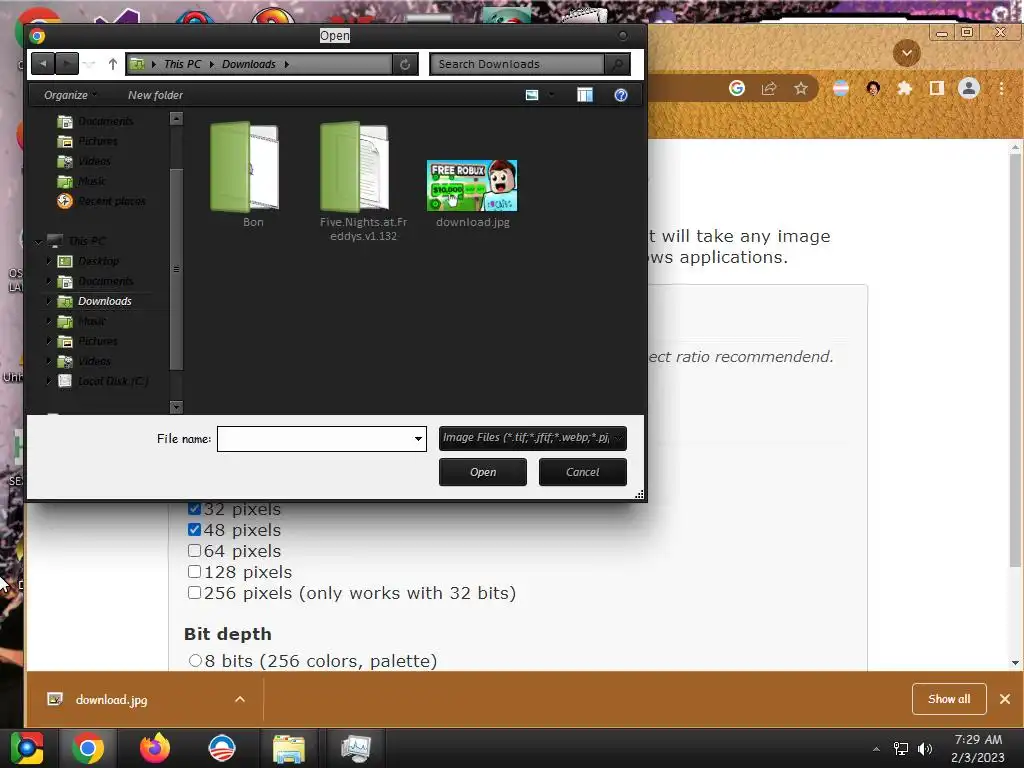Click the Google icon in Chrome's address bar
The height and width of the screenshot is (768, 1024).
click(737, 88)
